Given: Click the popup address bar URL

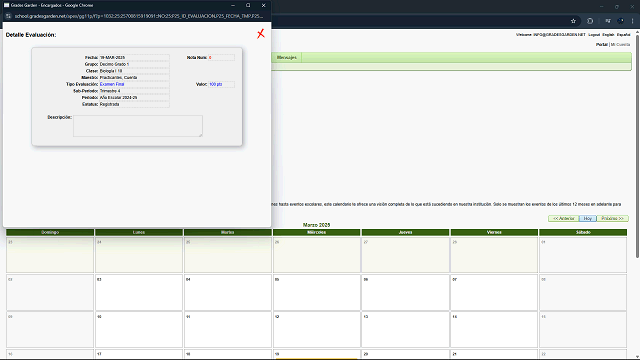Looking at the screenshot, I should point(139,16).
